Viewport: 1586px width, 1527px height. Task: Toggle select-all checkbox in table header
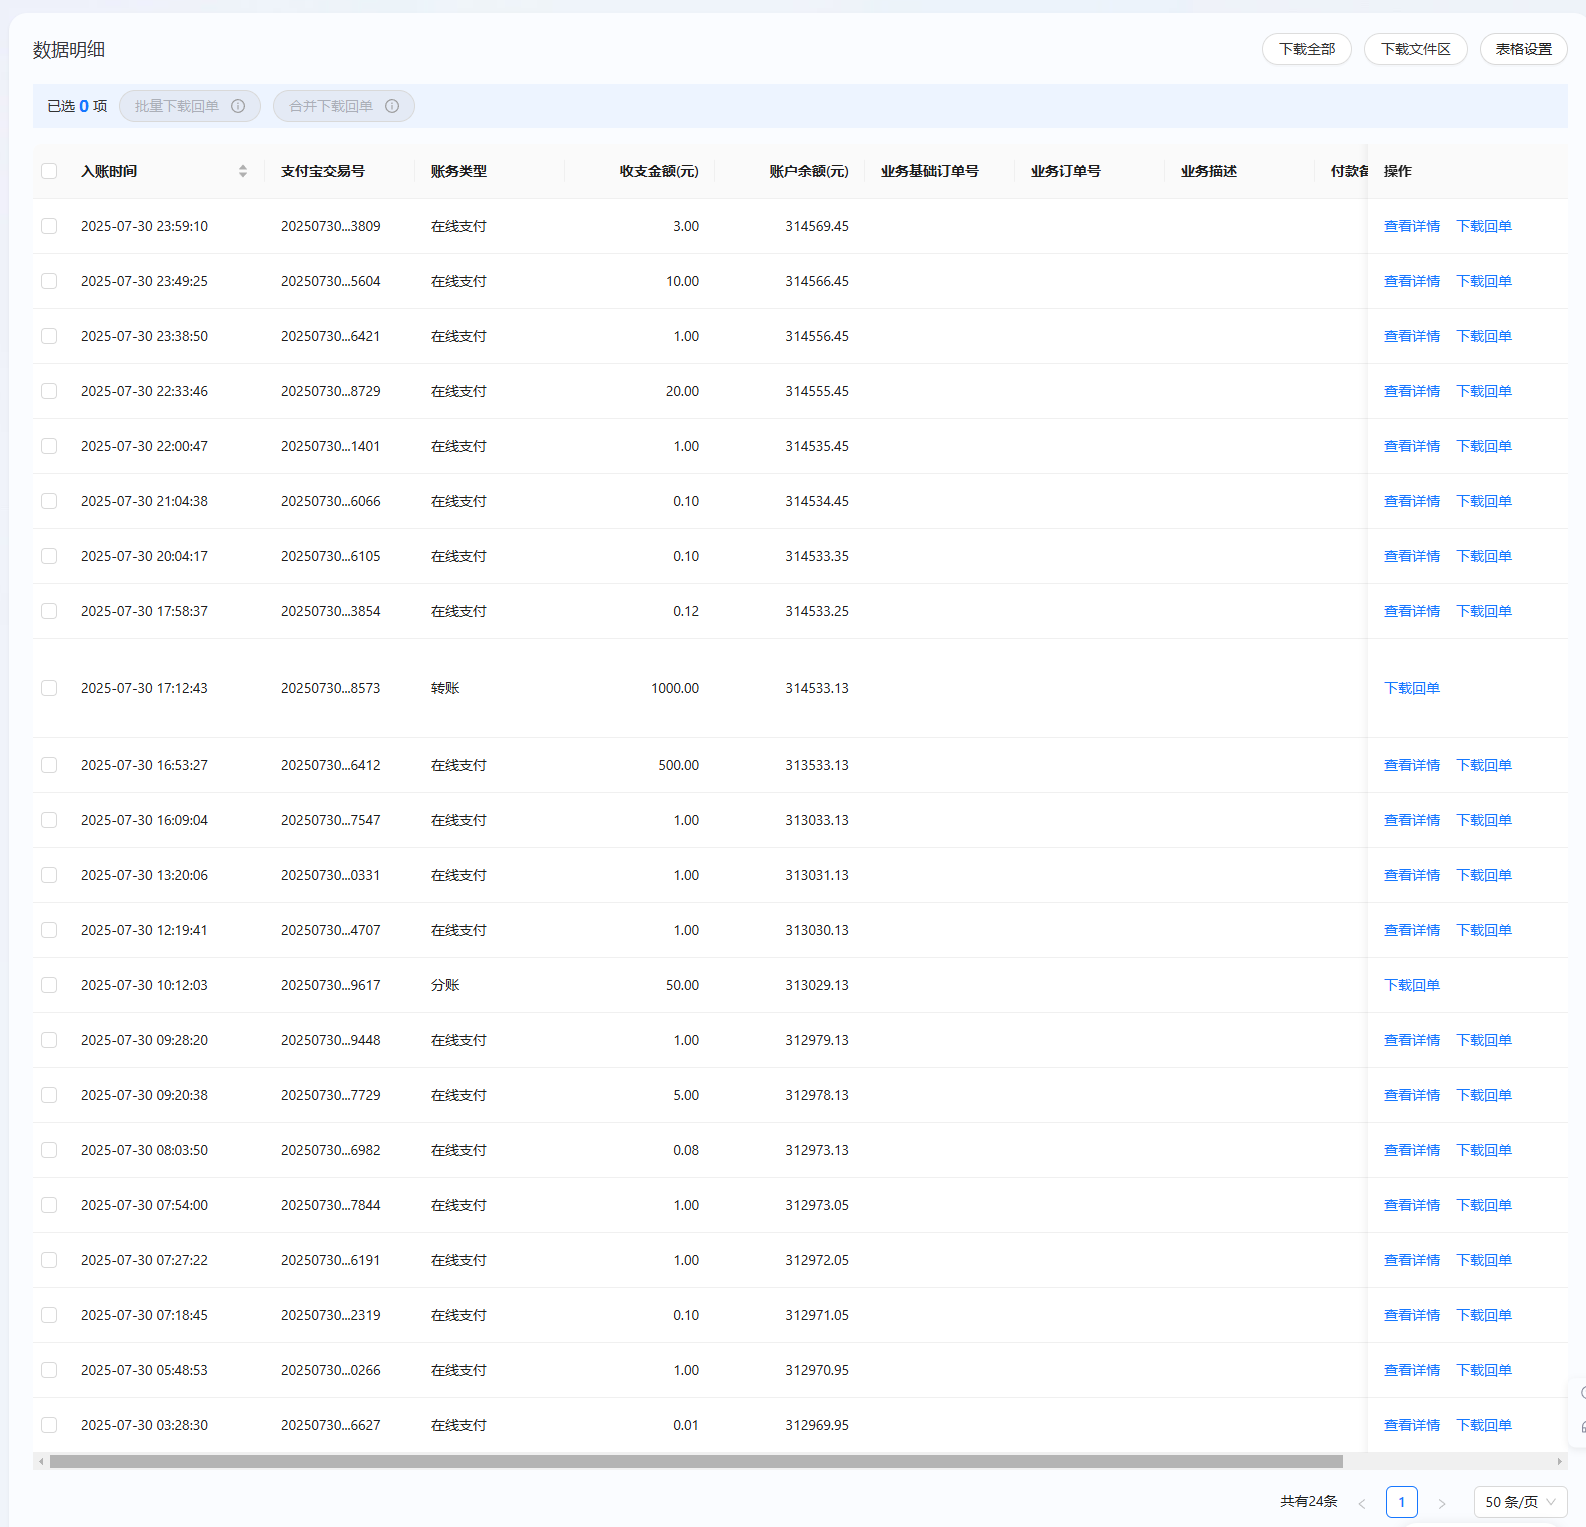click(x=49, y=171)
